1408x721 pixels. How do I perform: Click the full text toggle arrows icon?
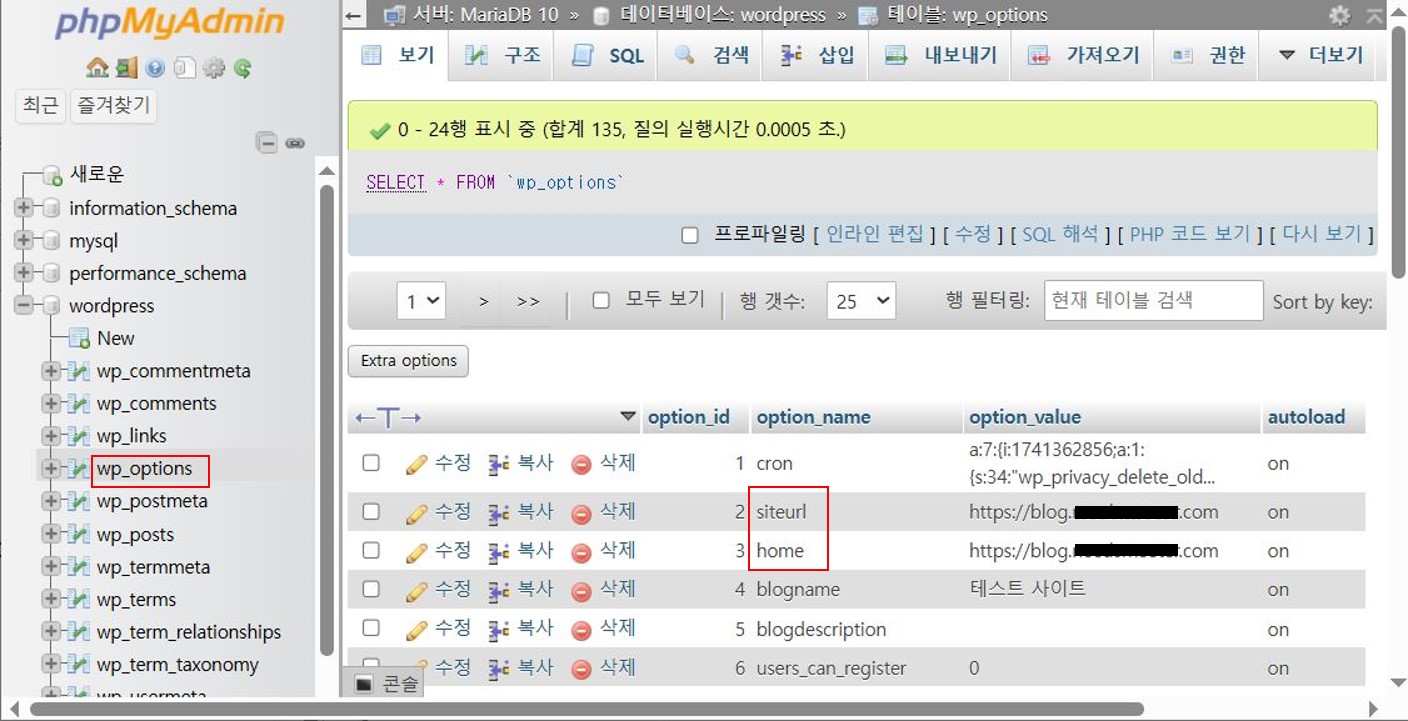pyautogui.click(x=389, y=417)
